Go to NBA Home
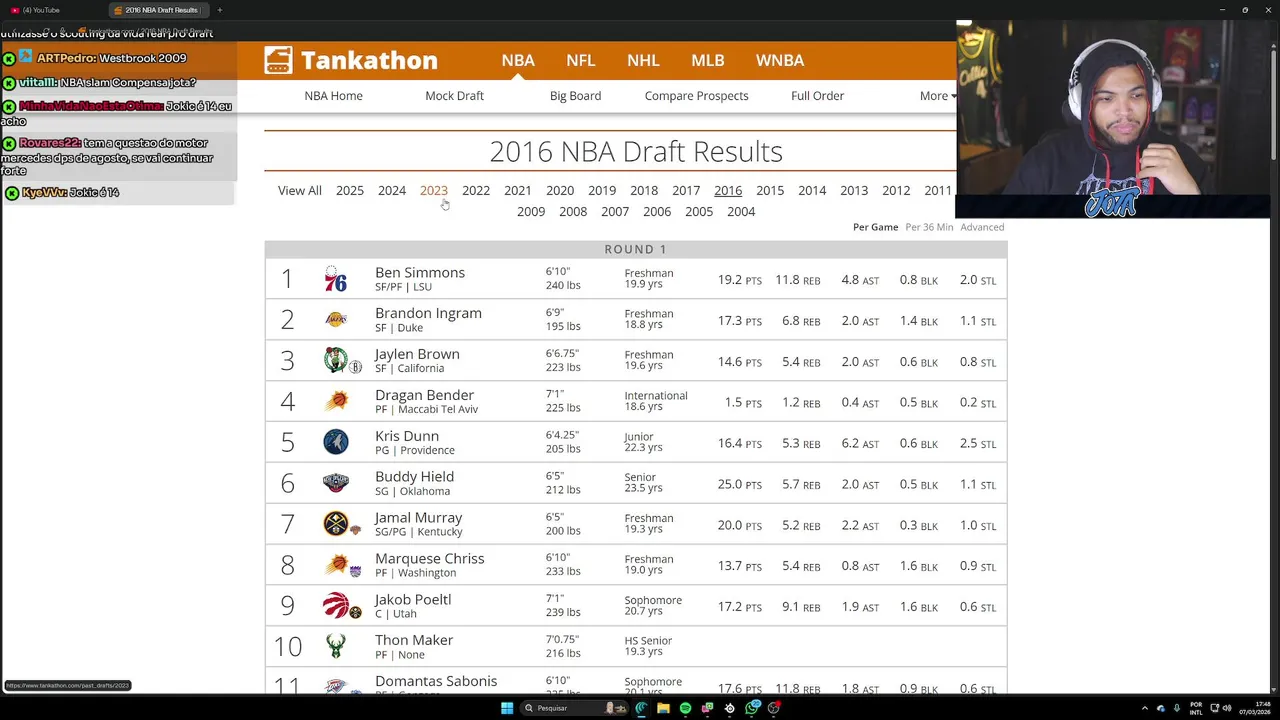Viewport: 1280px width, 720px height. pyautogui.click(x=333, y=96)
